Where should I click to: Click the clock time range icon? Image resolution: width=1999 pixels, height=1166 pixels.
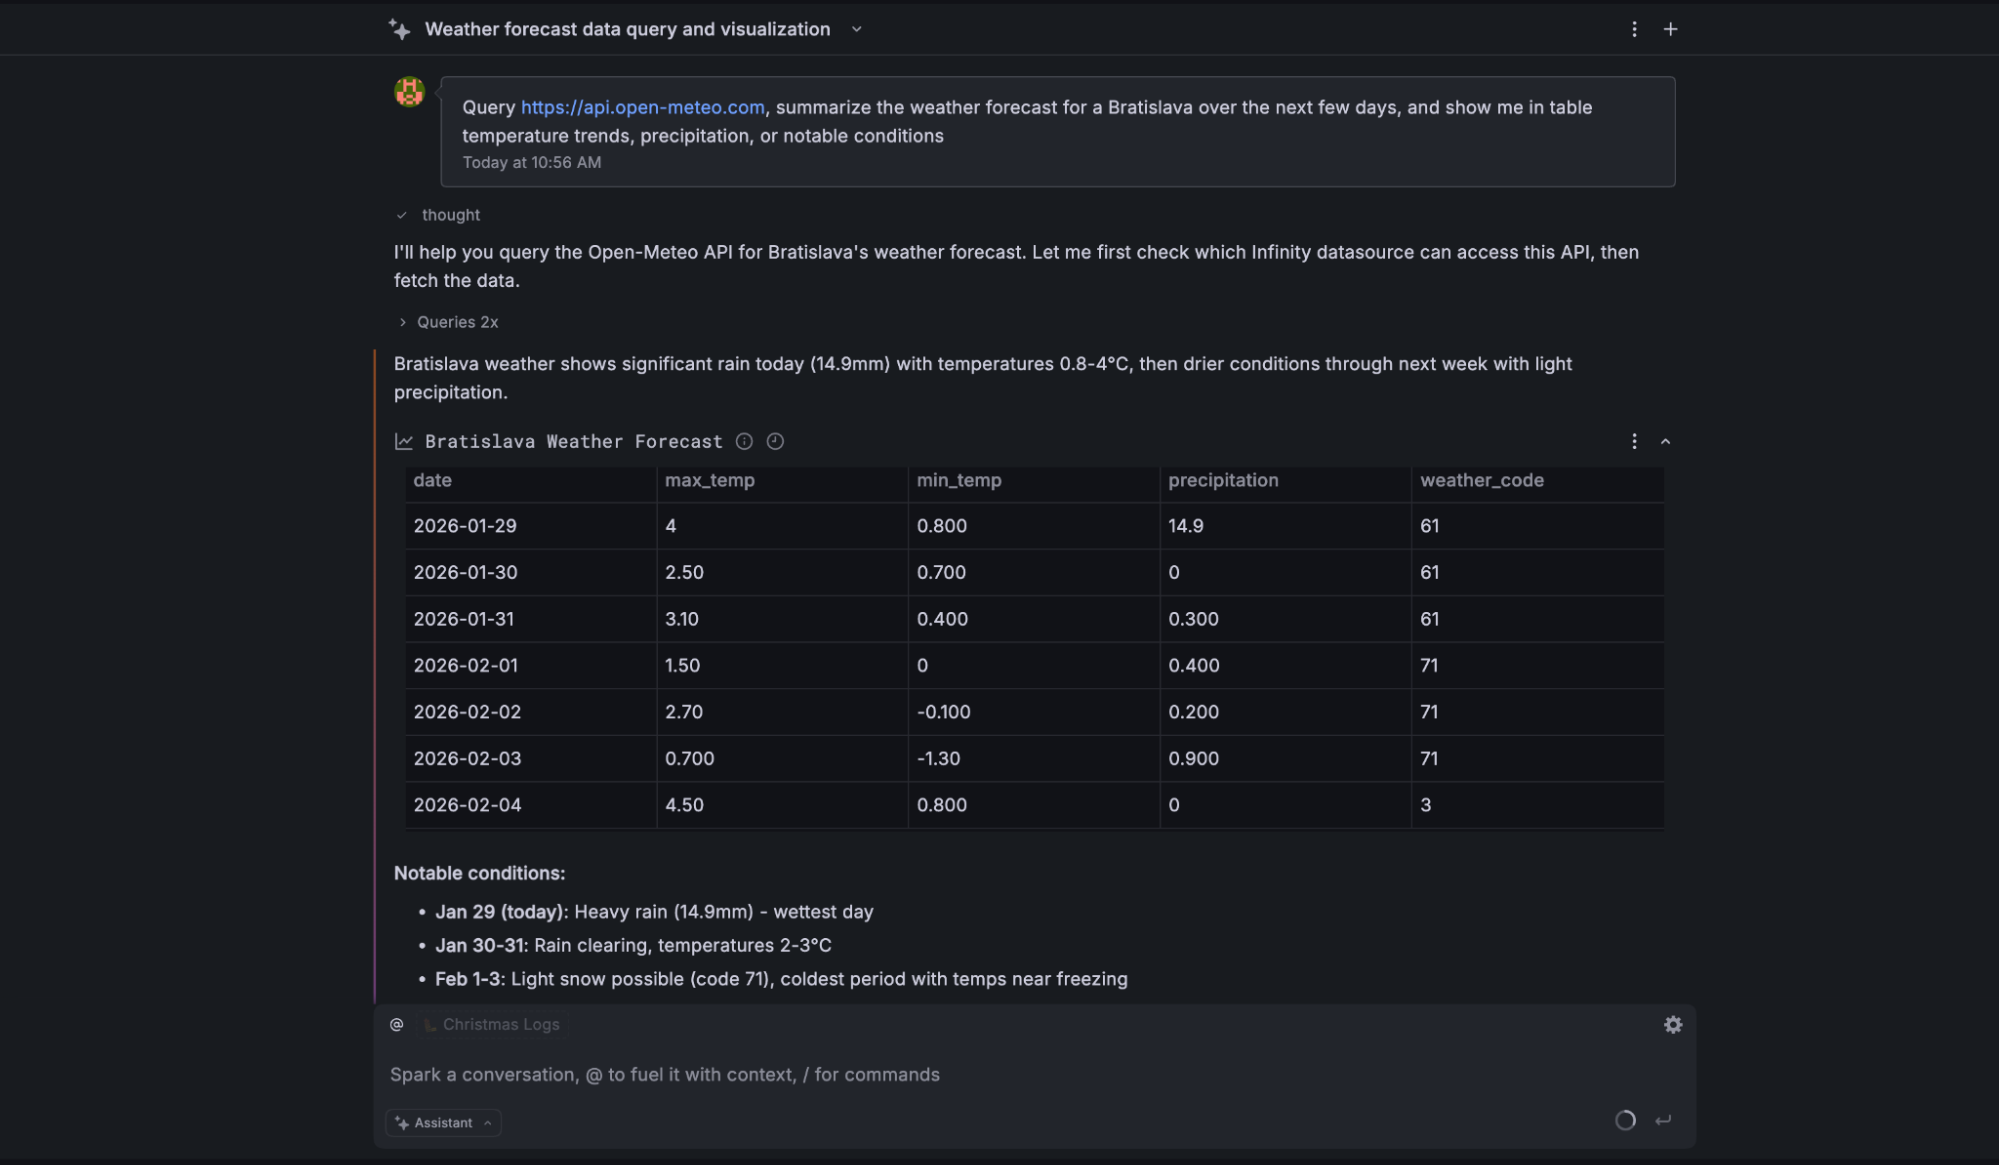pyautogui.click(x=775, y=442)
